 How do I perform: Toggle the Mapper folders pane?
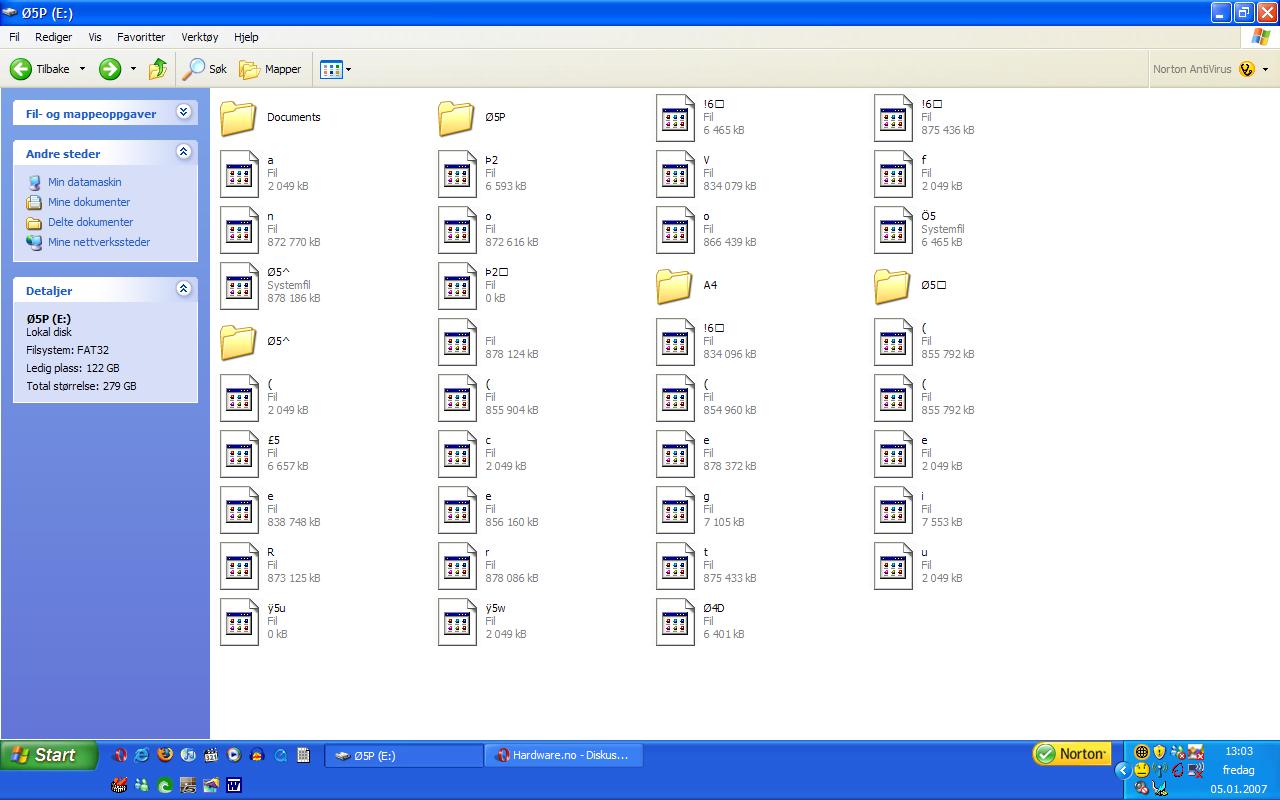click(x=270, y=69)
